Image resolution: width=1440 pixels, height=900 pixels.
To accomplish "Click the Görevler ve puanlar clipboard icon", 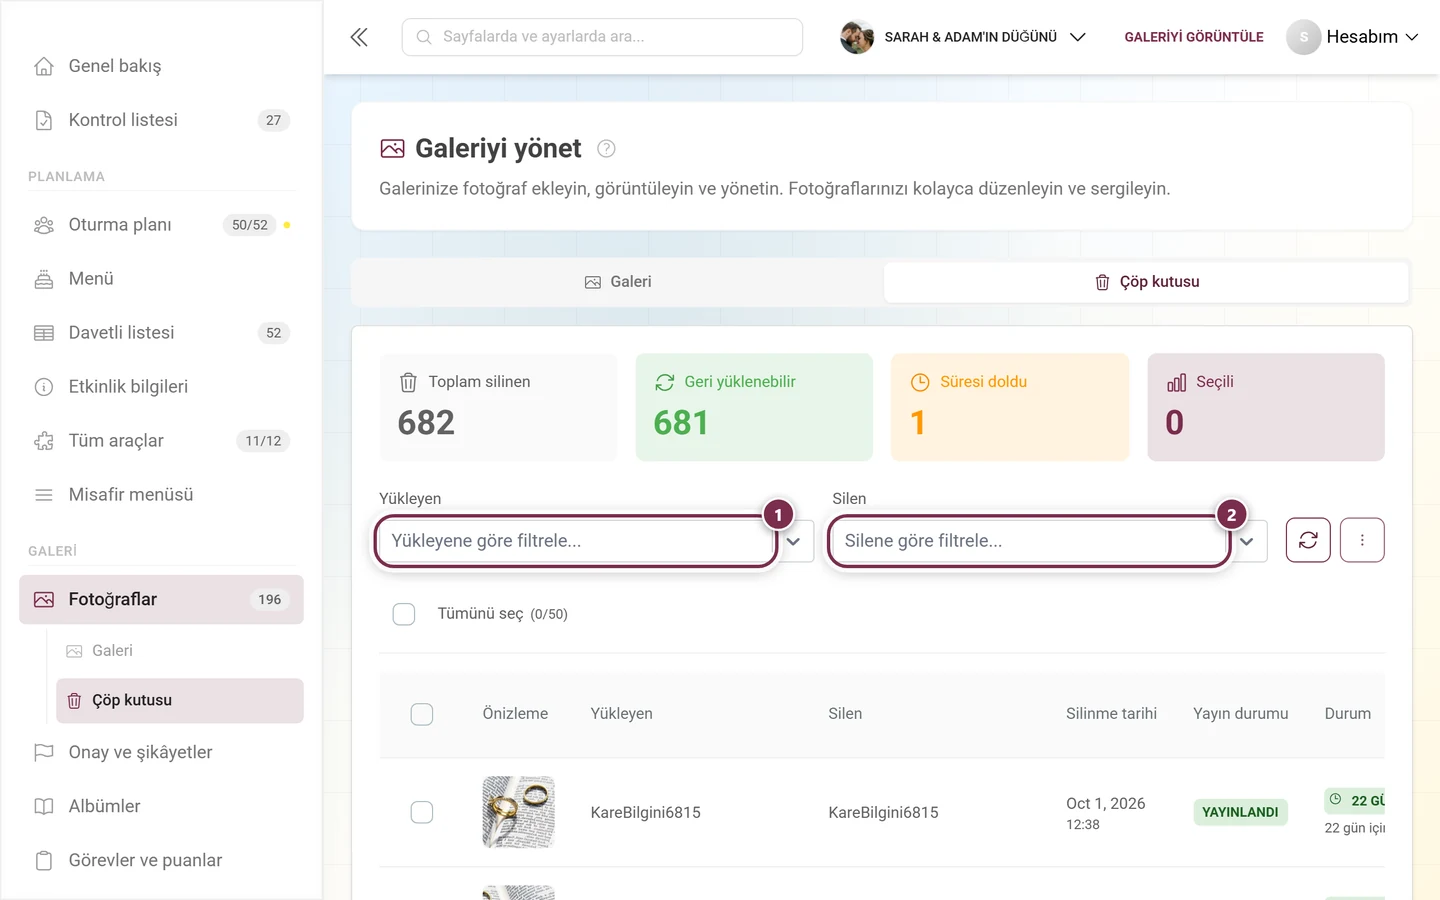I will point(44,860).
